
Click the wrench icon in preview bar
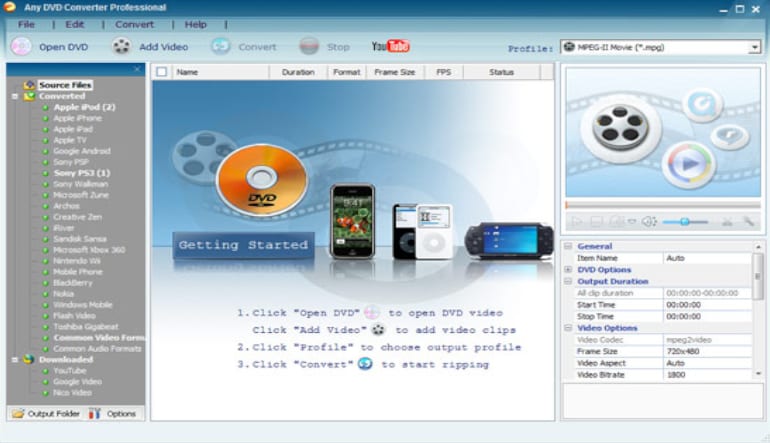tap(748, 222)
